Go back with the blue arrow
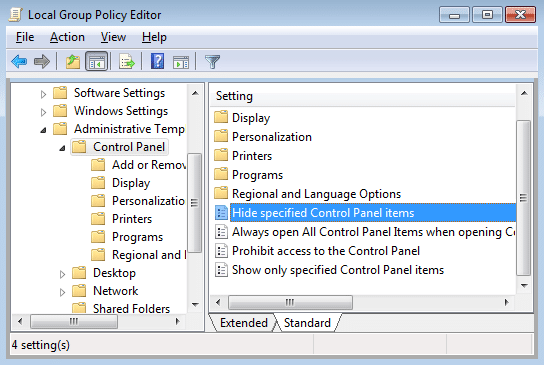The width and height of the screenshot is (544, 365). click(x=19, y=62)
